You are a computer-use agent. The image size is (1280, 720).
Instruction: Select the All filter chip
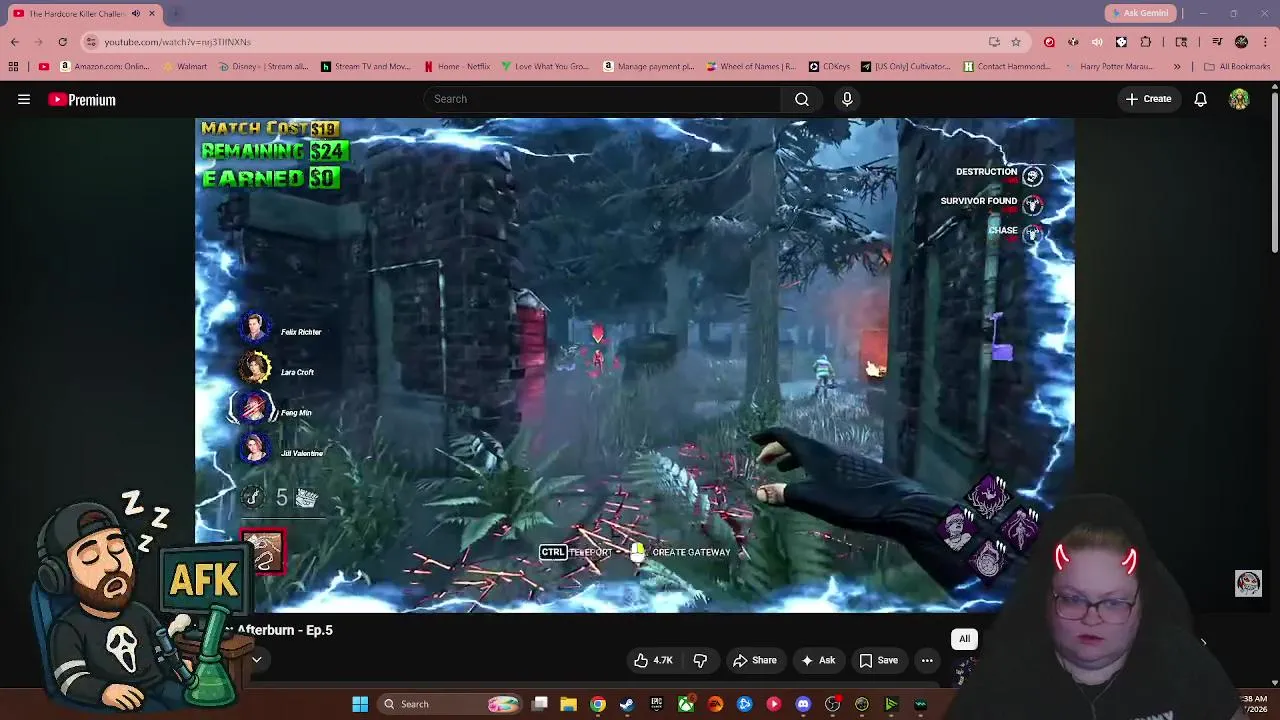point(964,639)
